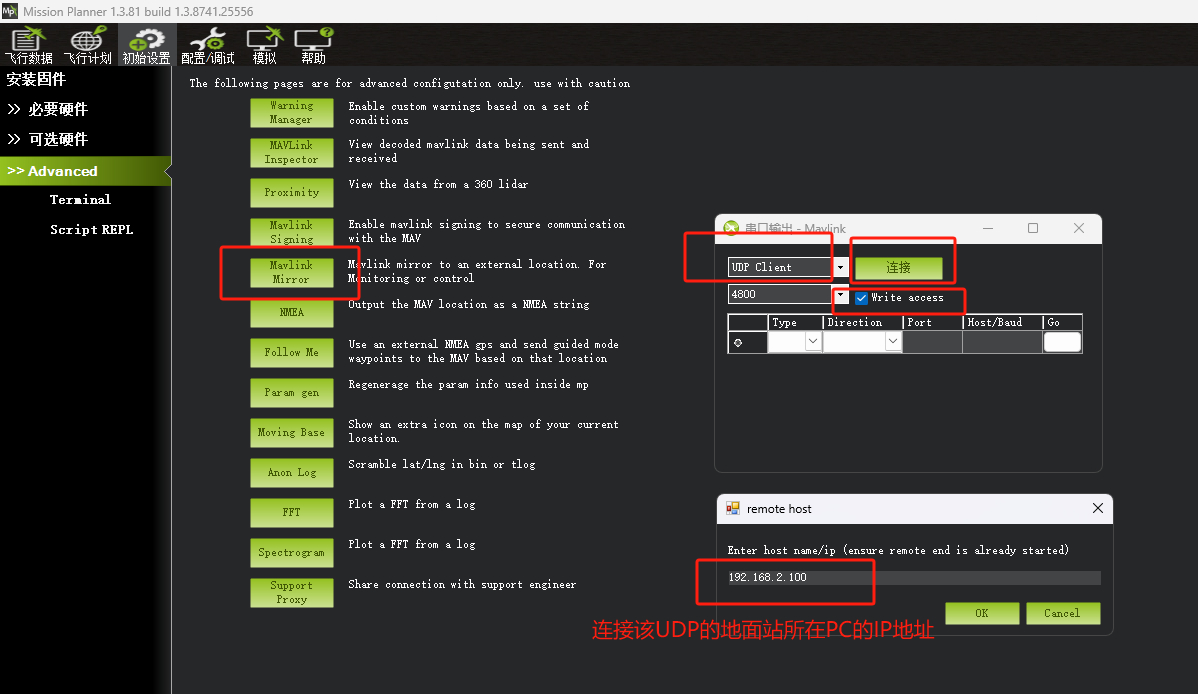Click the 连接 connect button

click(x=900, y=267)
